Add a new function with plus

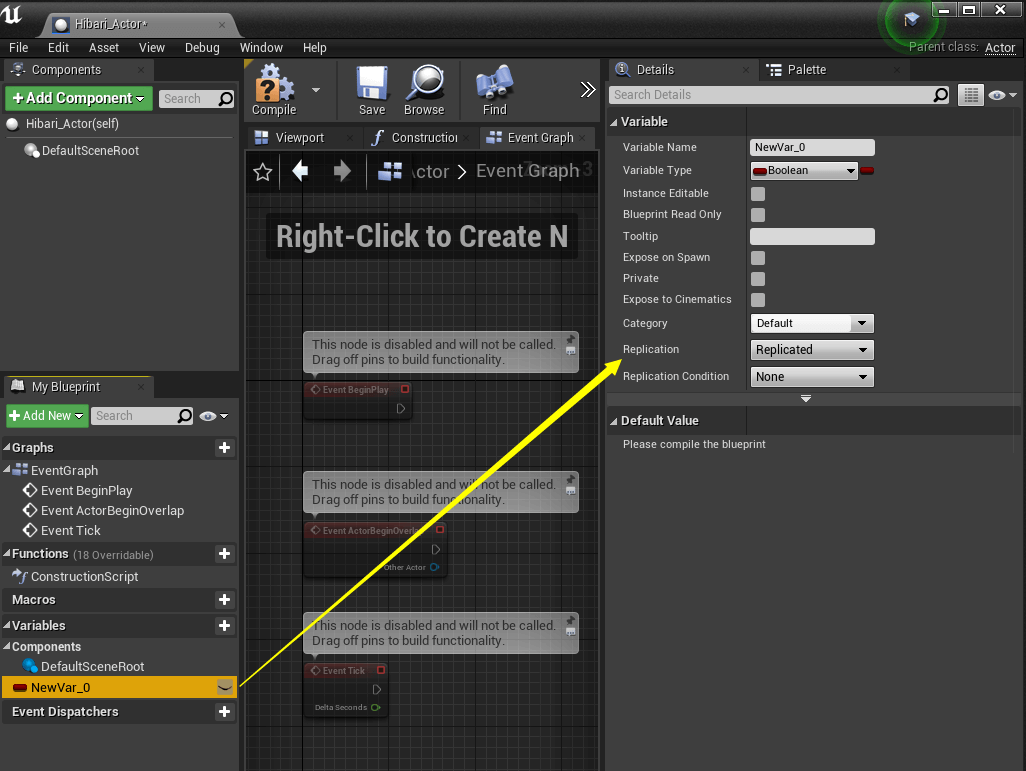coord(224,554)
